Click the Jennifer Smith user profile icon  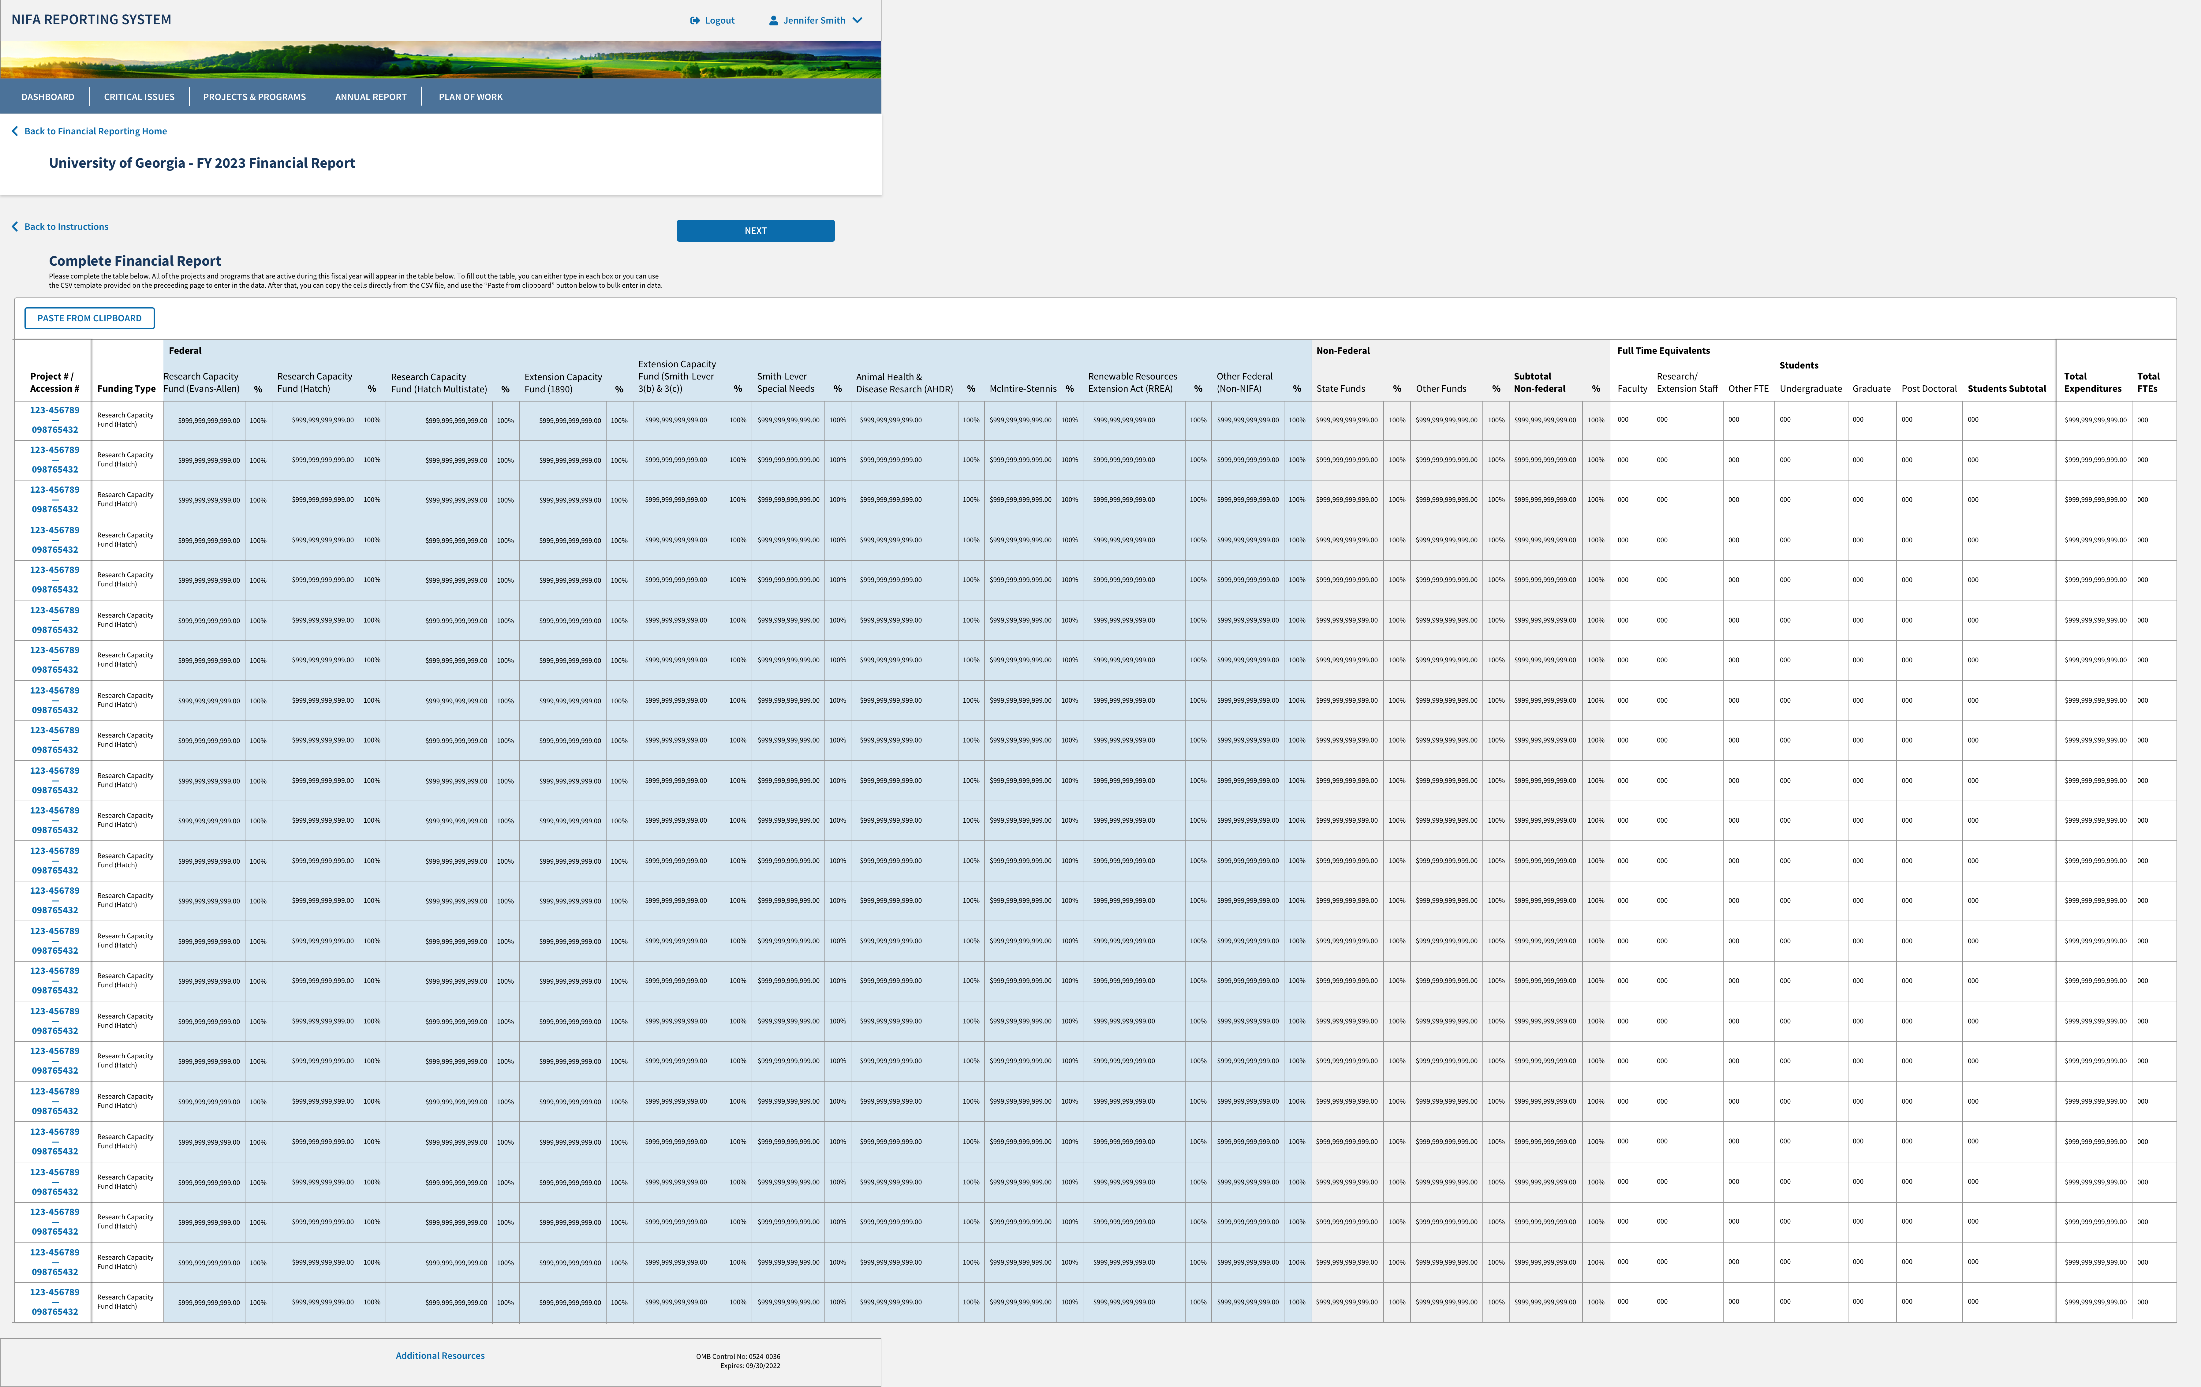[773, 21]
